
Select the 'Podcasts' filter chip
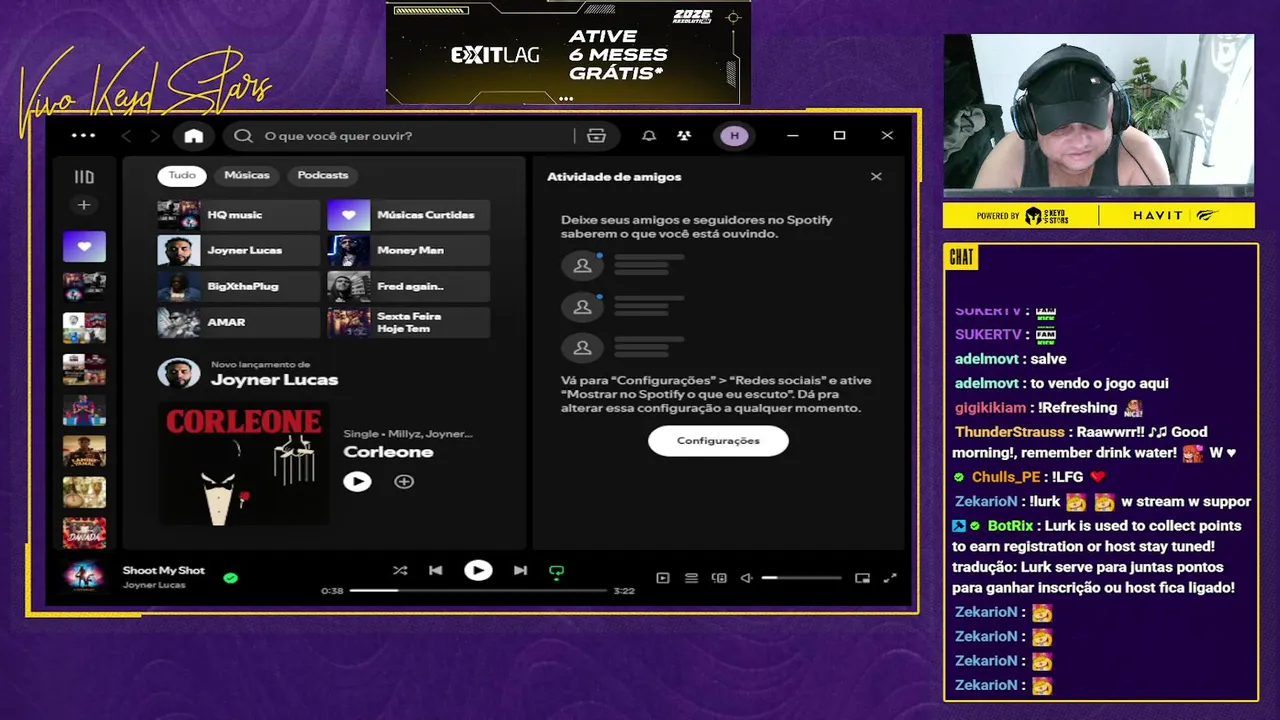(323, 175)
